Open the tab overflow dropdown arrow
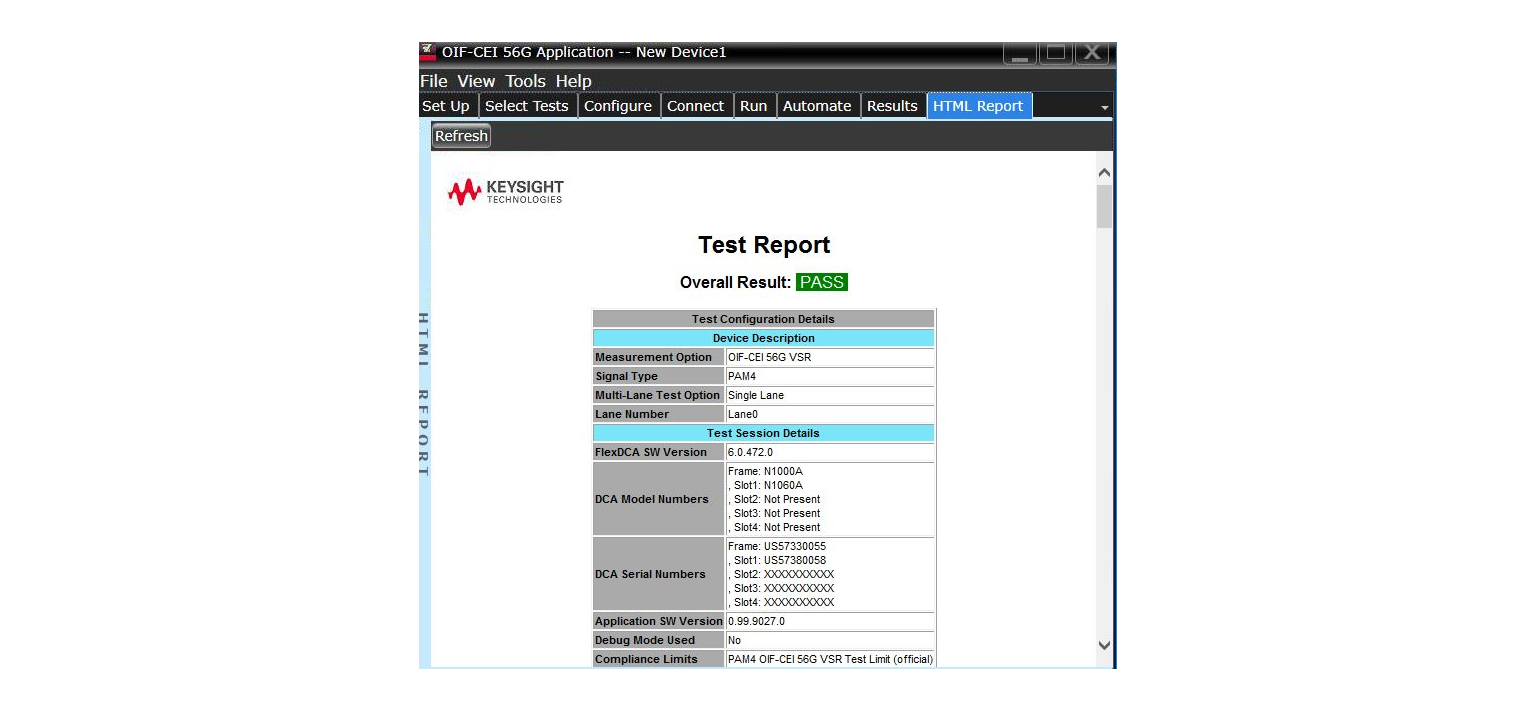1536x711 pixels. coord(1104,105)
